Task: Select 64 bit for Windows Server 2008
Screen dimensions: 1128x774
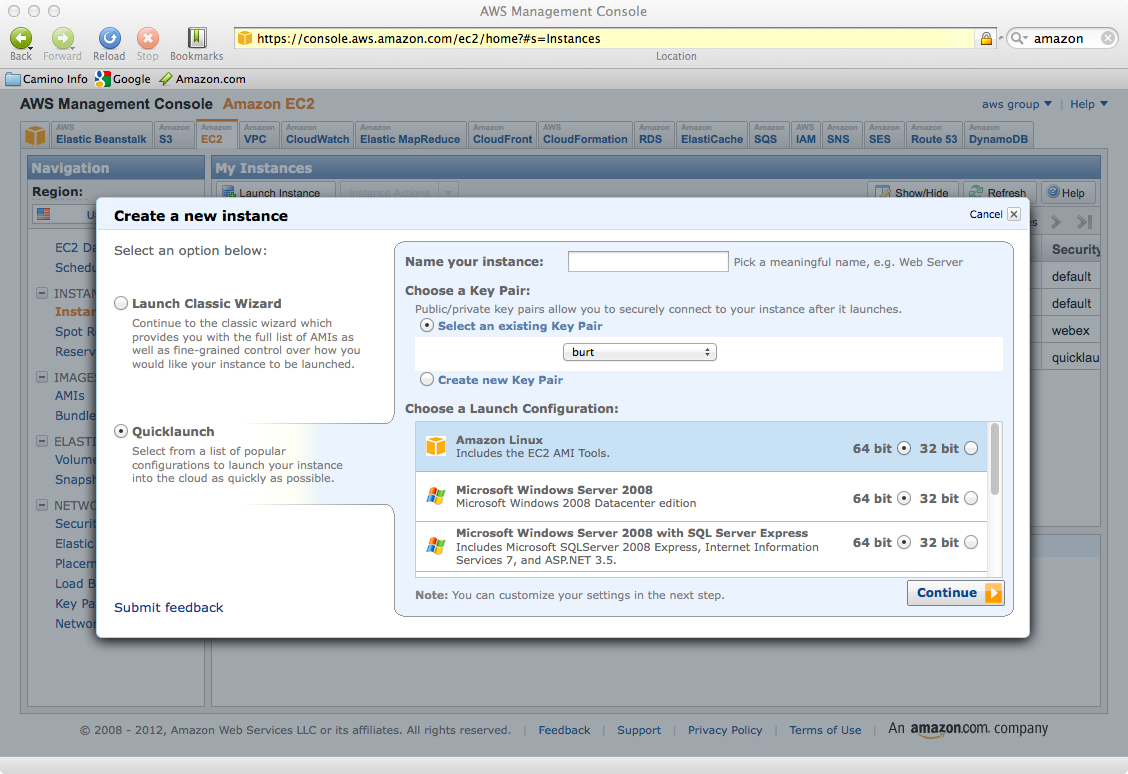Action: [904, 498]
